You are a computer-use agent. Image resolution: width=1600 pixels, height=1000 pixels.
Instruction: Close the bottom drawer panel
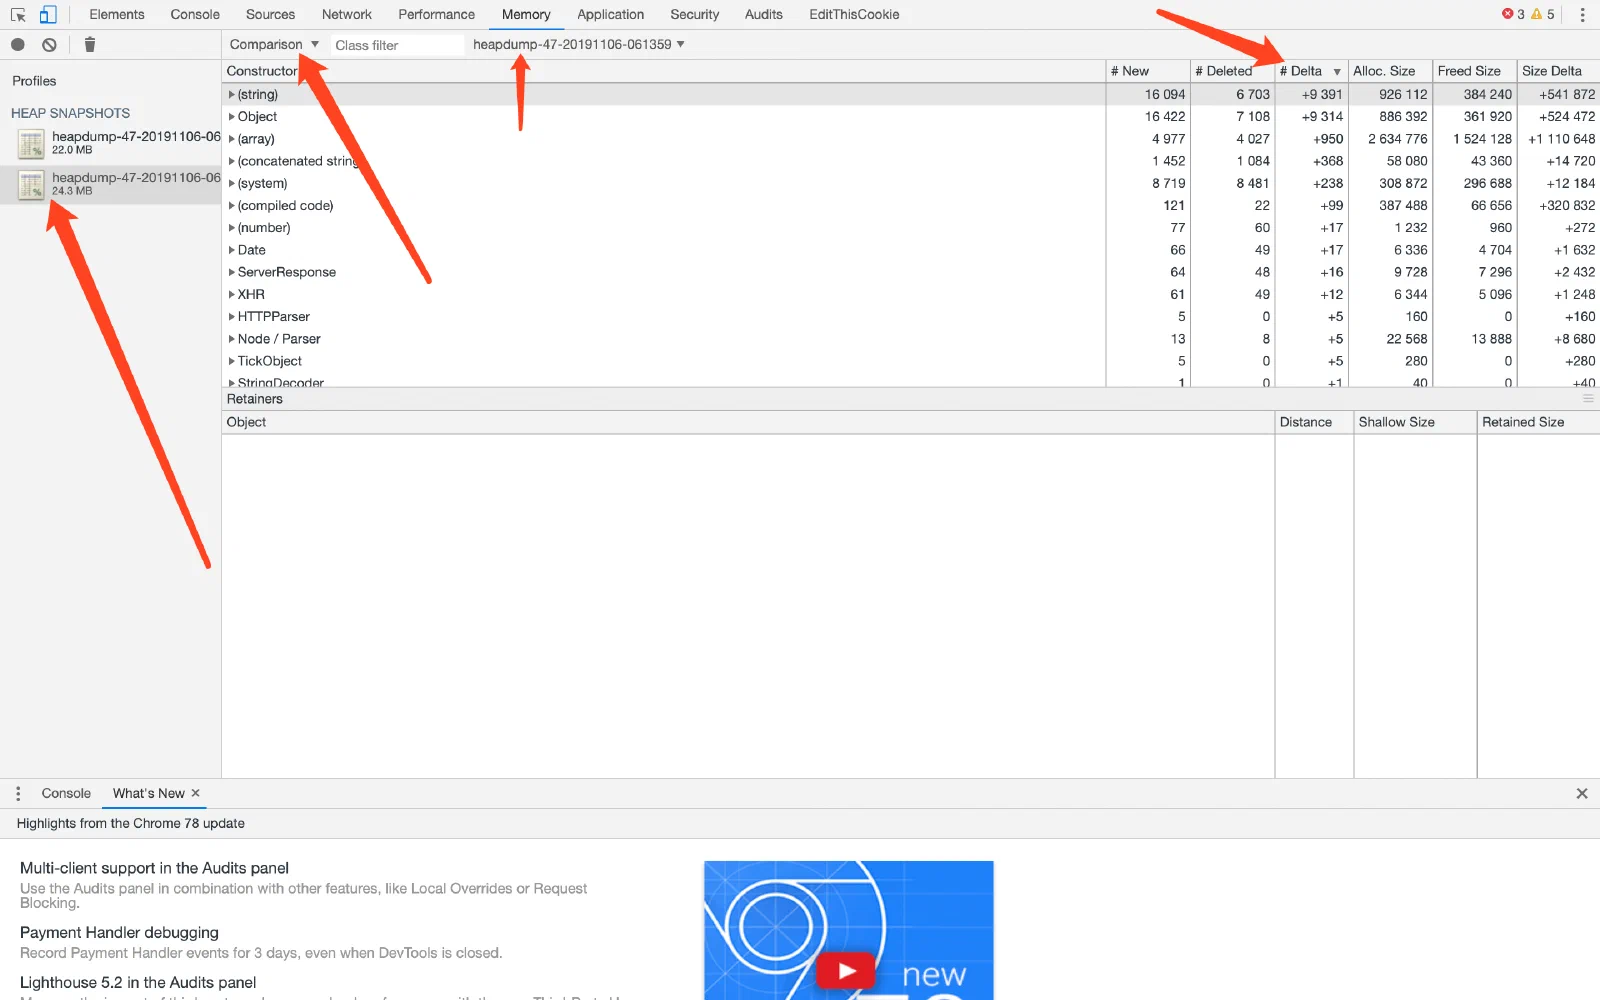[x=1582, y=793]
